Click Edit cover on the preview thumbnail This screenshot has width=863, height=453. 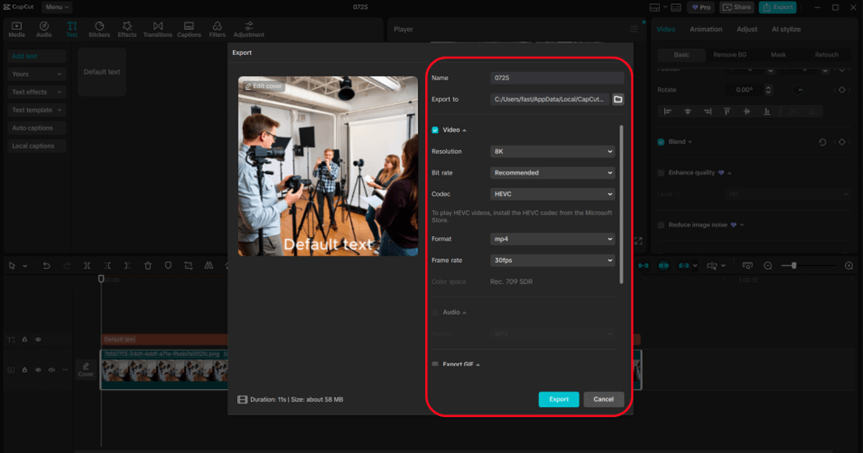[x=265, y=87]
